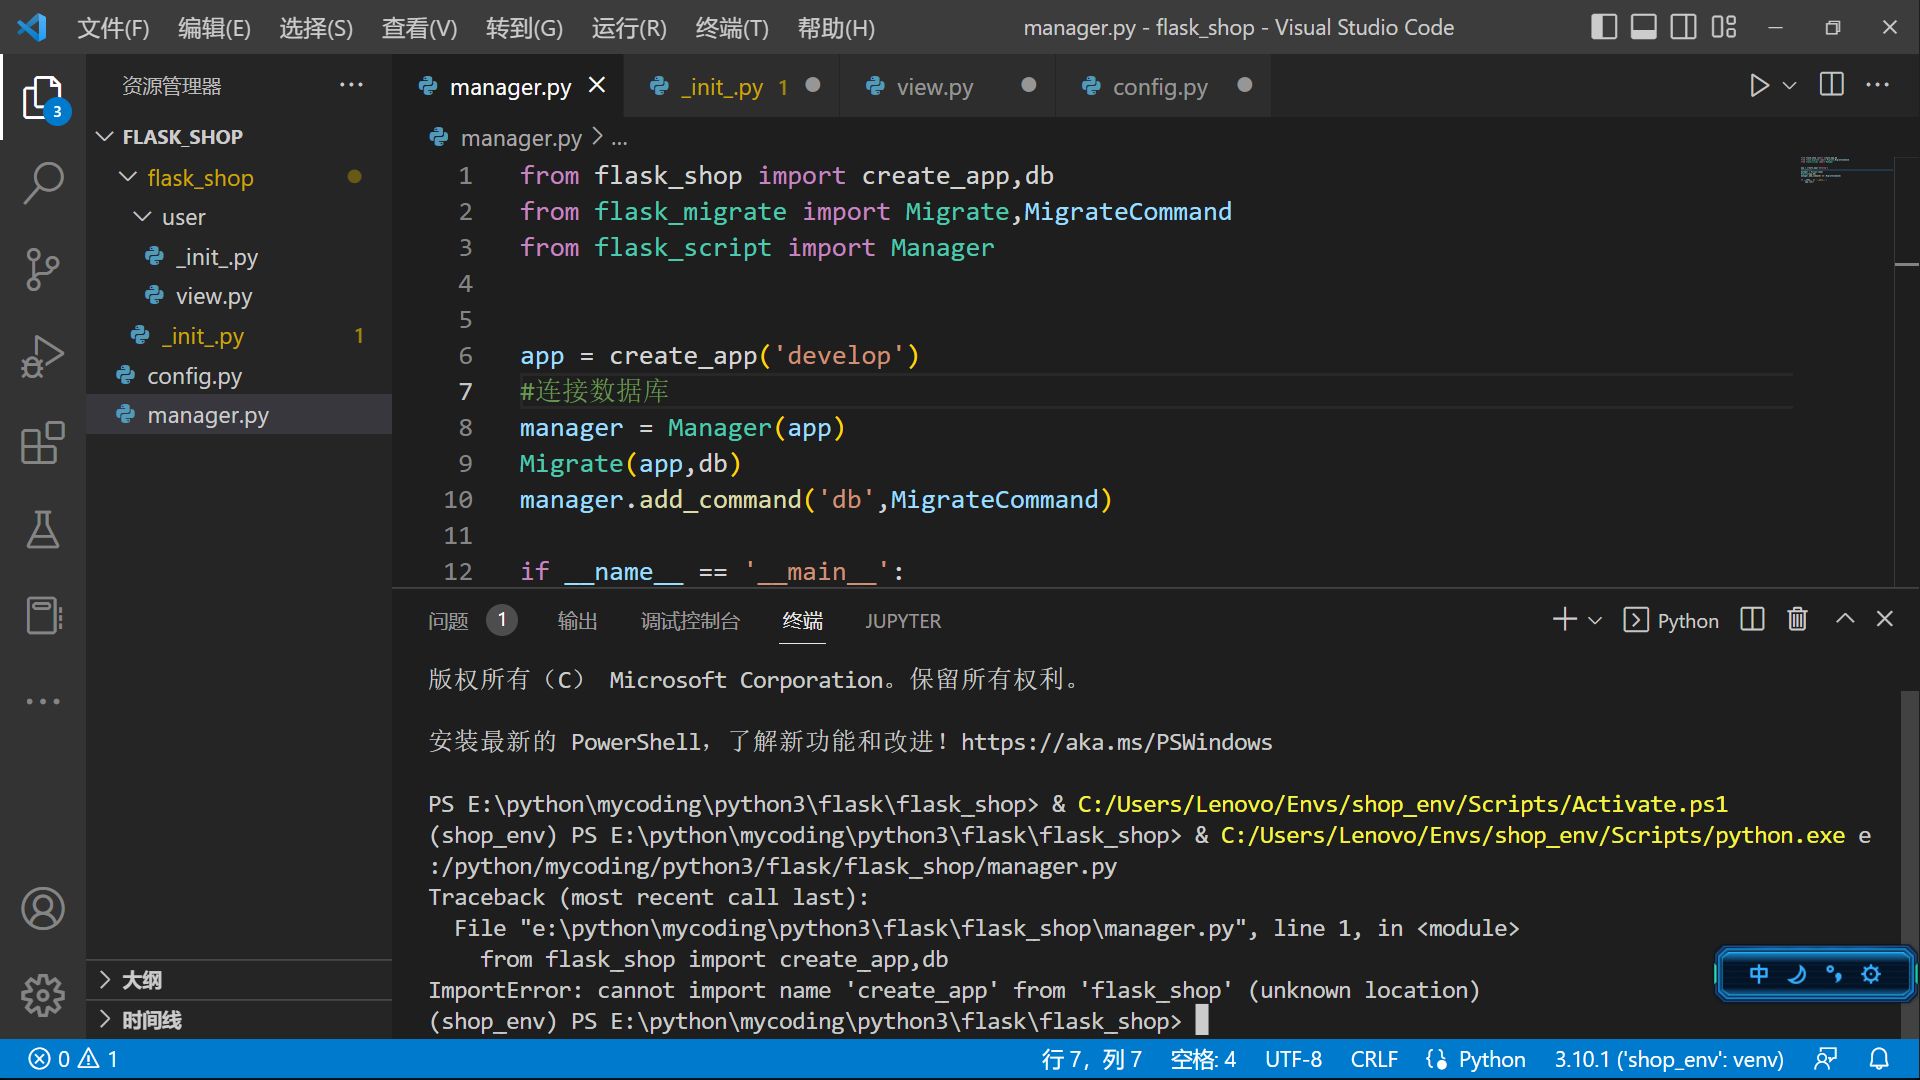The width and height of the screenshot is (1920, 1080).
Task: Change CRLF end of line setting
Action: coord(1374,1059)
